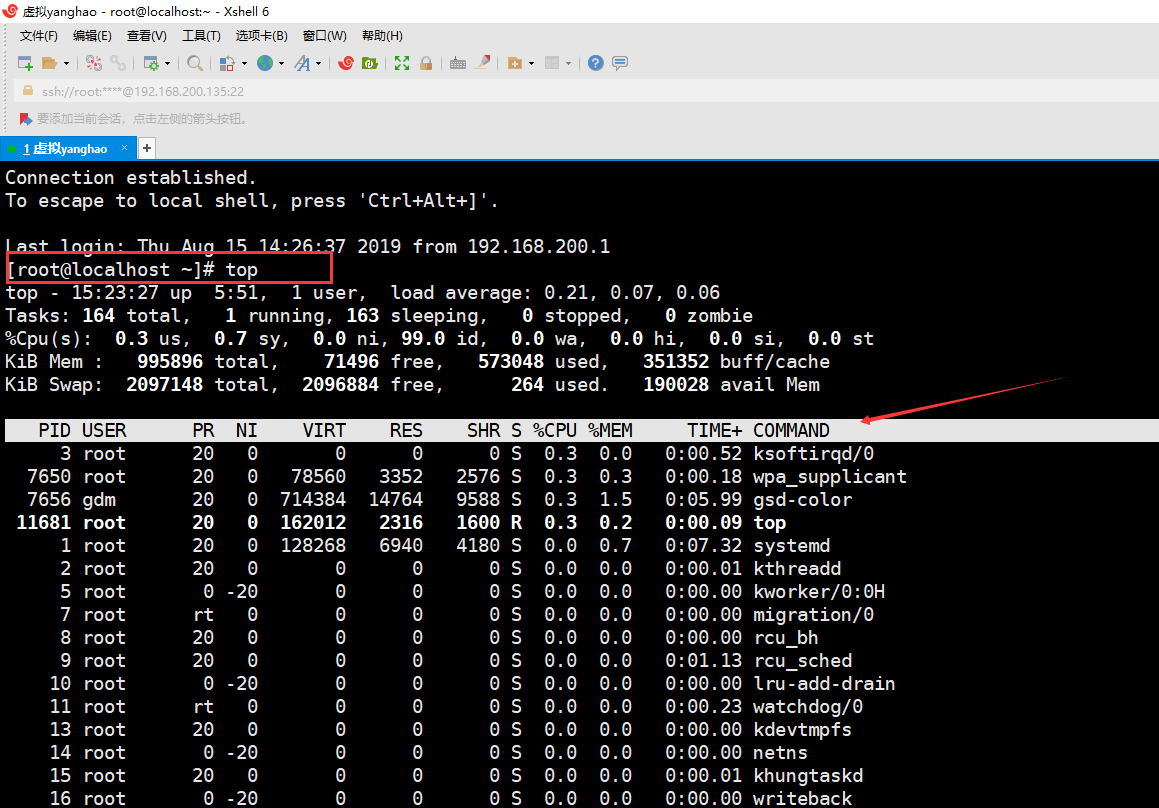This screenshot has height=808, width=1159.
Task: Click the PID column header in top
Action: click(x=55, y=430)
